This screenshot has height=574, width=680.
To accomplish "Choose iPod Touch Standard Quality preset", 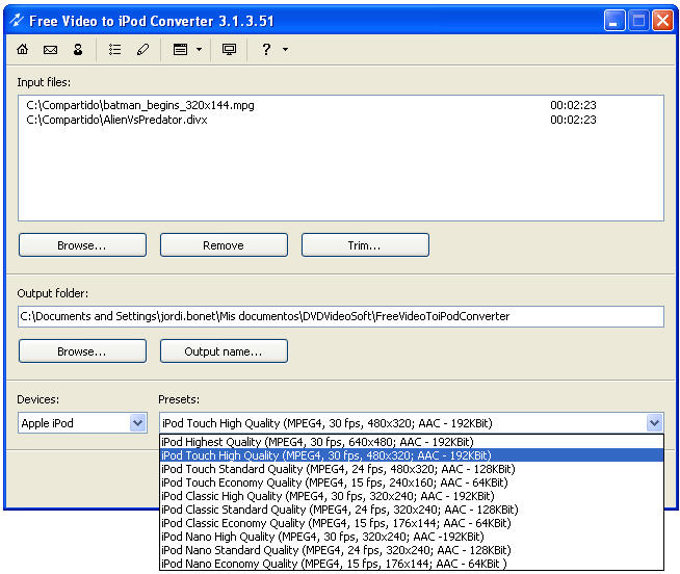I will pos(412,469).
